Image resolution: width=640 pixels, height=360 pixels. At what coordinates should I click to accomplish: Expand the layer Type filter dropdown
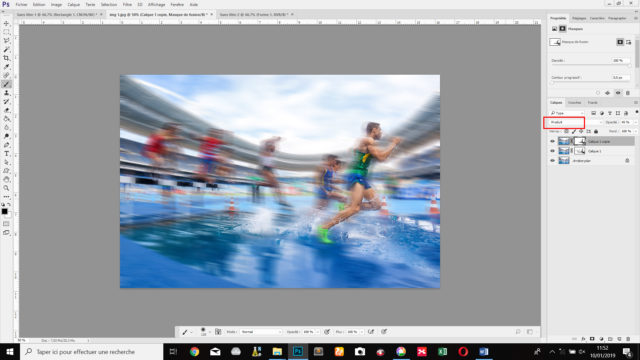pos(567,113)
